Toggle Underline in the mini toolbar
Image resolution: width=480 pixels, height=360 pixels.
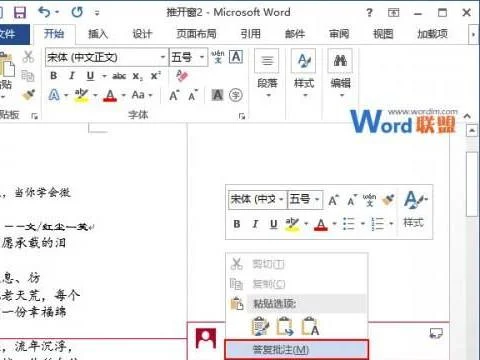point(274,224)
